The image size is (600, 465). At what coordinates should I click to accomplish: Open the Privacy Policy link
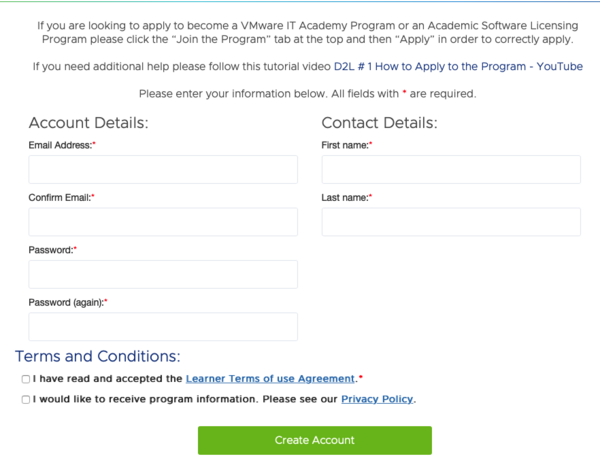[x=377, y=399]
